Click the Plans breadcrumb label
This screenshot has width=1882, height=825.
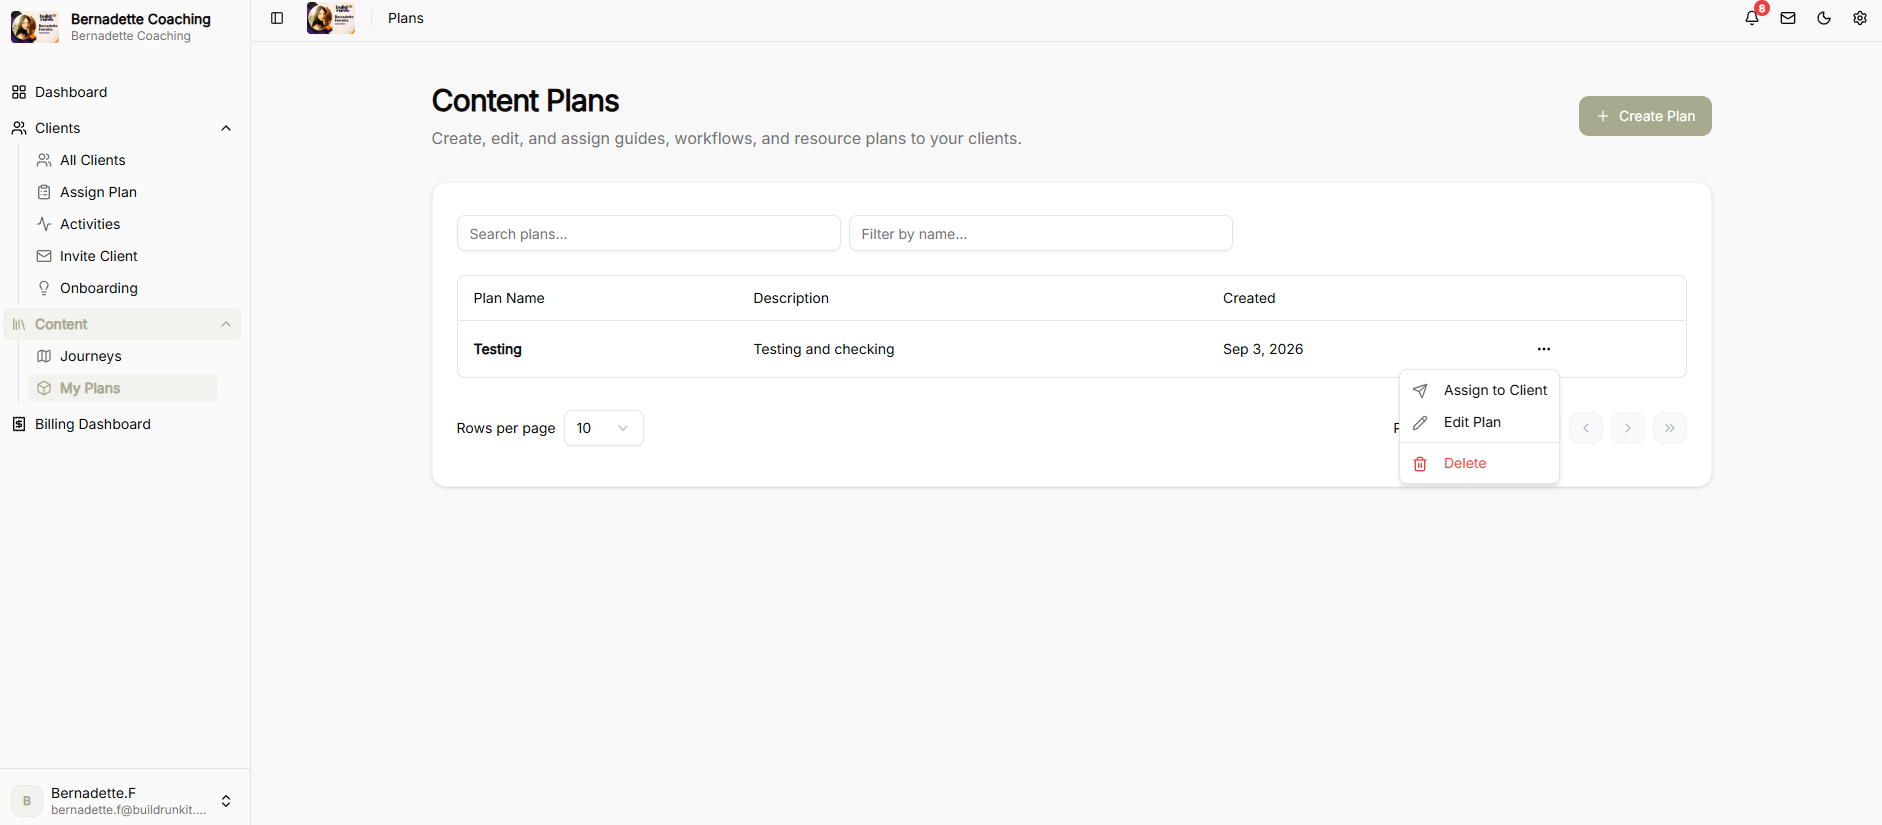[406, 18]
